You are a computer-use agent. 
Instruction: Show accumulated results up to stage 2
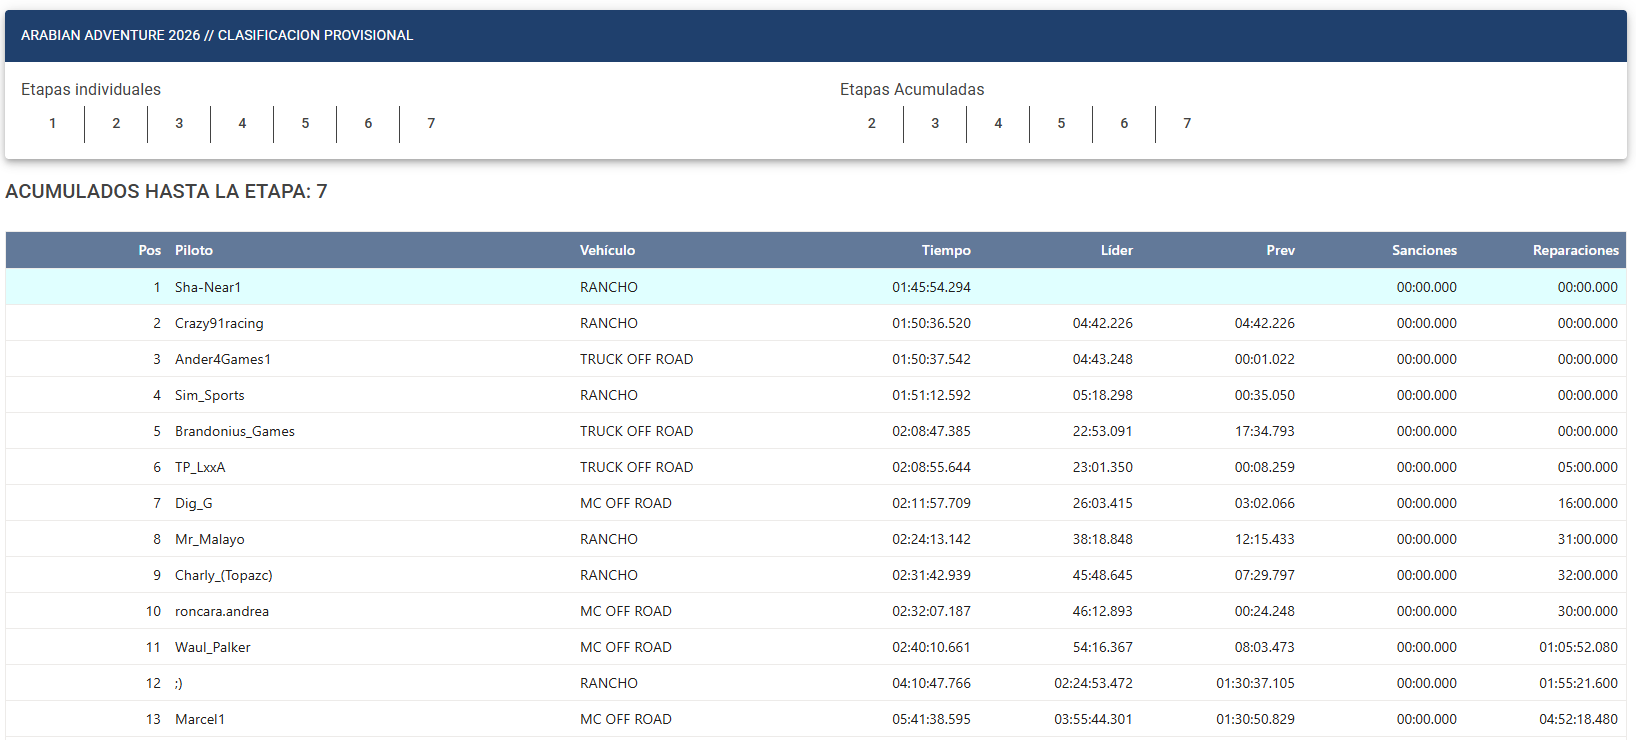click(872, 124)
